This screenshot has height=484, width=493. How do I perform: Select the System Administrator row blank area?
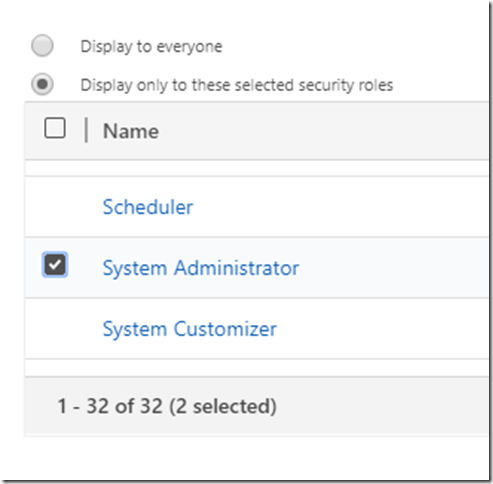click(x=393, y=268)
